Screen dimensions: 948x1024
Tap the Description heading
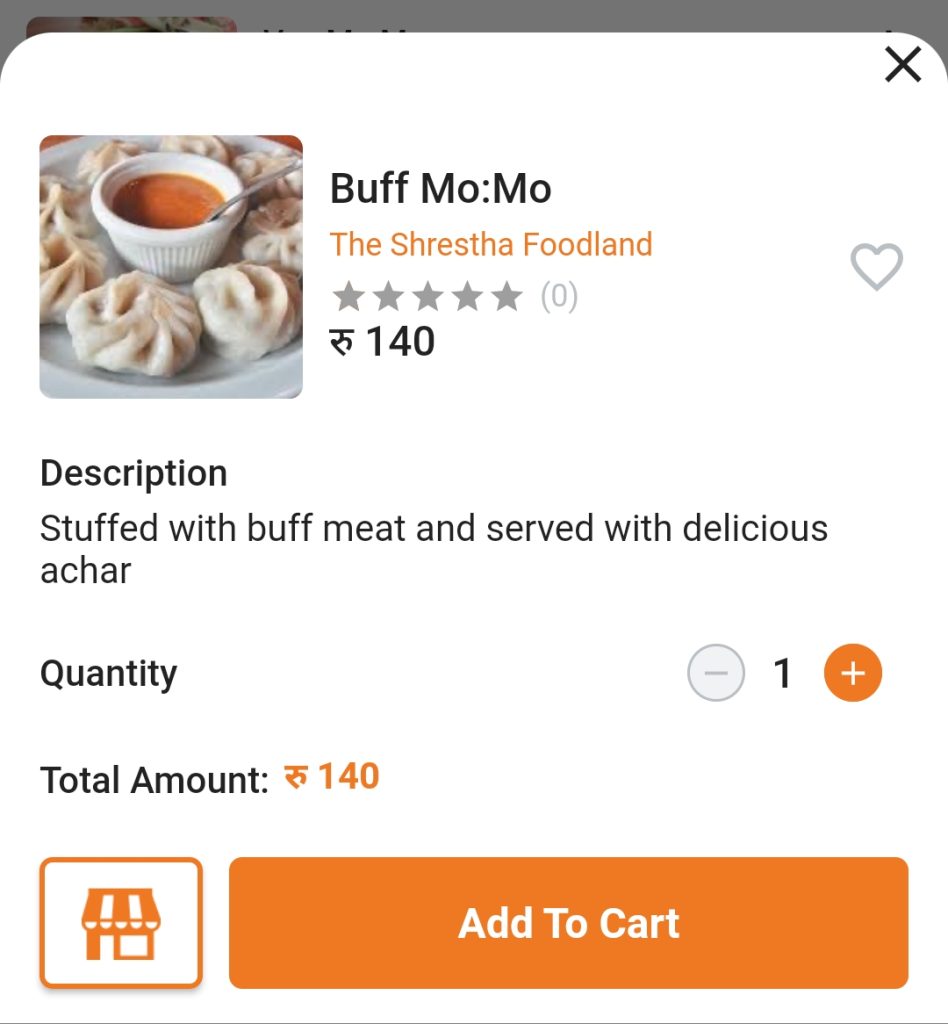coord(134,473)
